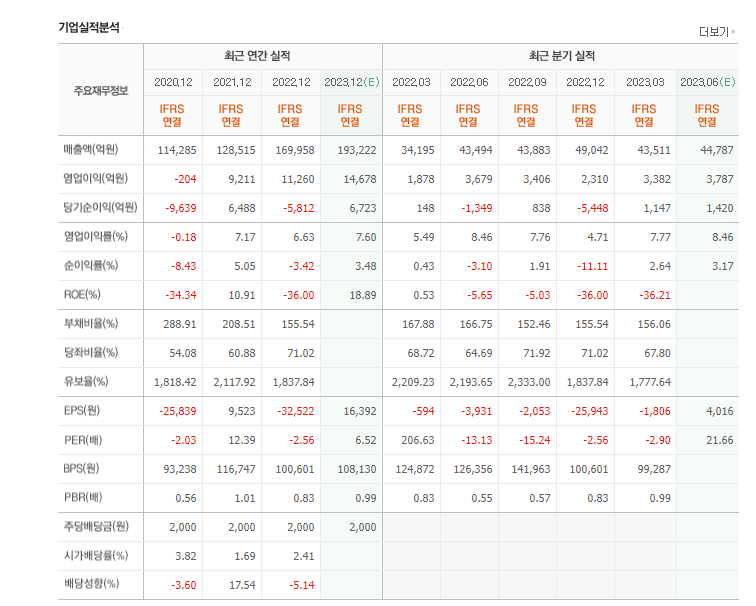Click the 유보율(%) row label
Viewport: 756px width, 606px height.
pos(86,382)
